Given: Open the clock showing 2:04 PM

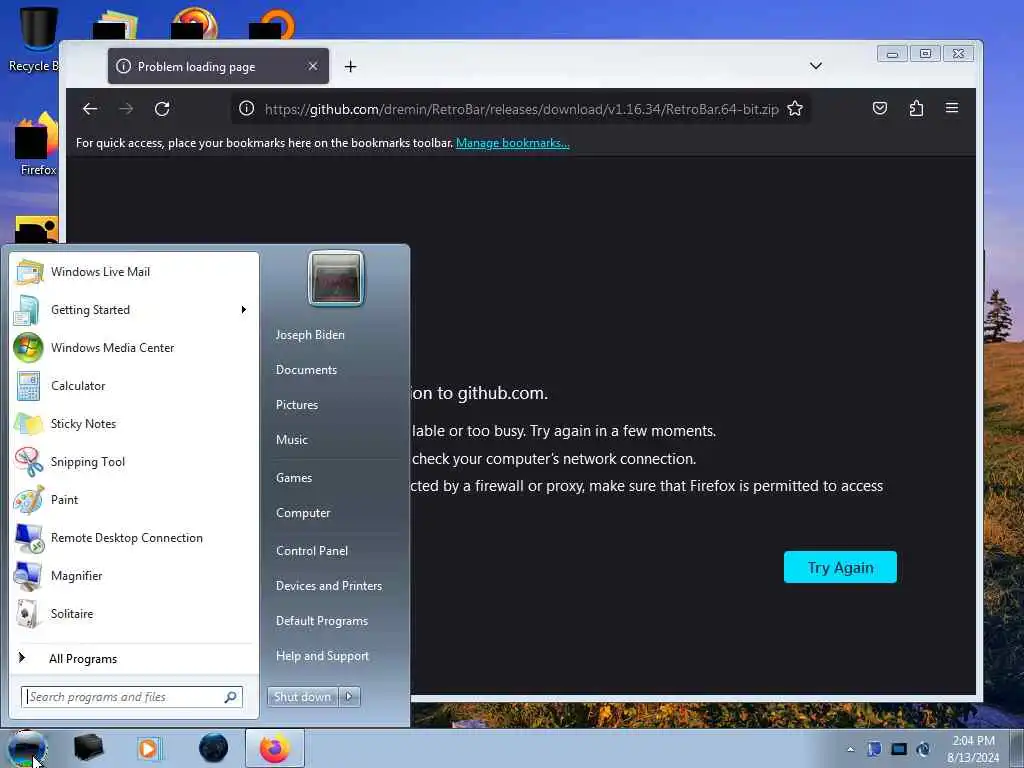Looking at the screenshot, I should (x=973, y=749).
